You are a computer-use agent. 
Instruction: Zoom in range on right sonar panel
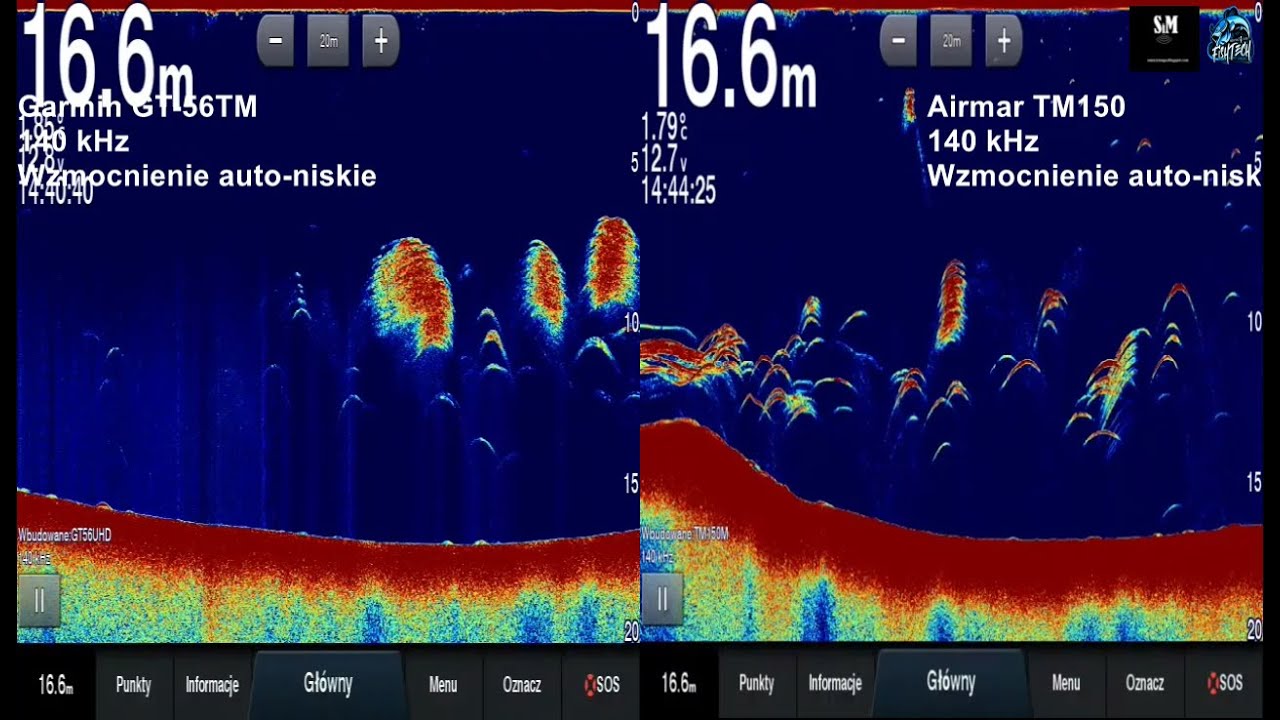[1004, 41]
